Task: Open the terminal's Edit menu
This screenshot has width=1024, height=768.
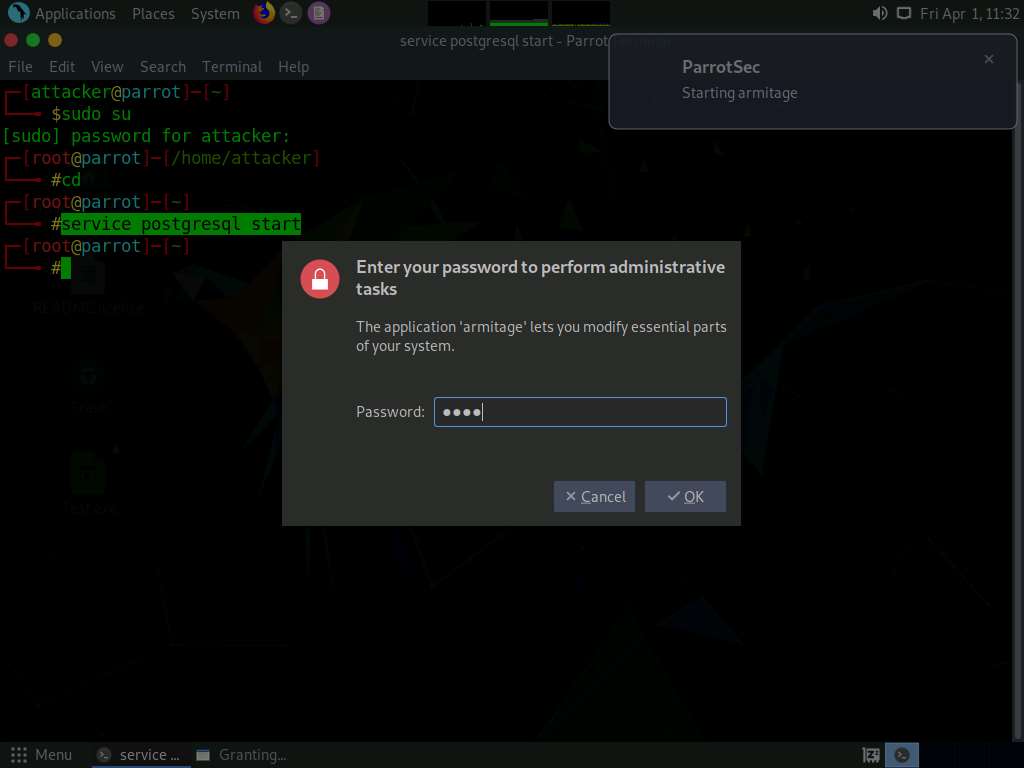Action: pos(62,66)
